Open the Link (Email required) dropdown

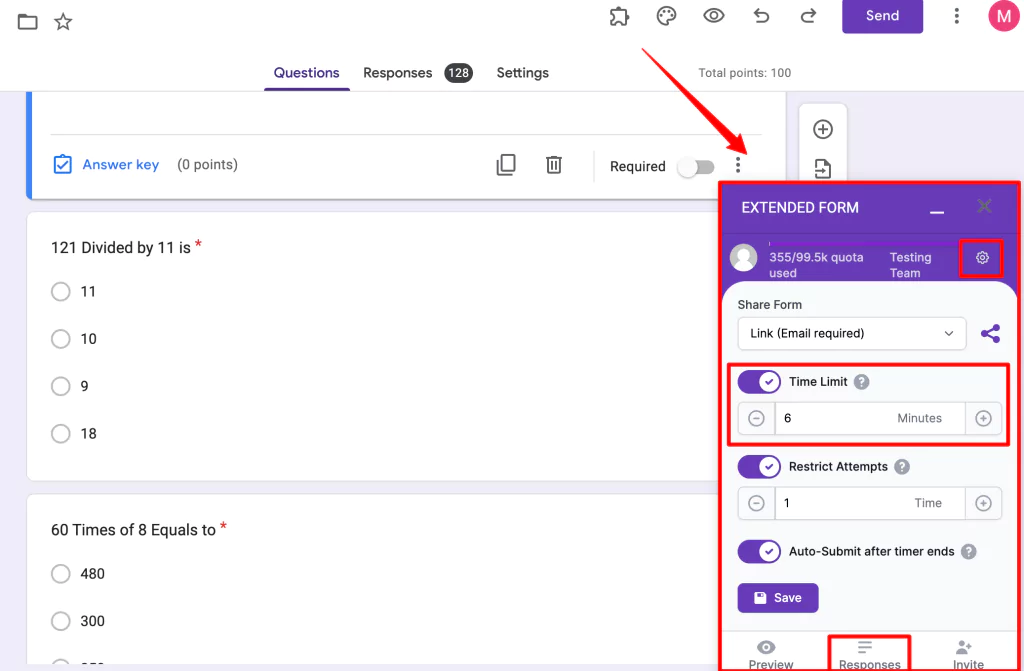pos(851,333)
